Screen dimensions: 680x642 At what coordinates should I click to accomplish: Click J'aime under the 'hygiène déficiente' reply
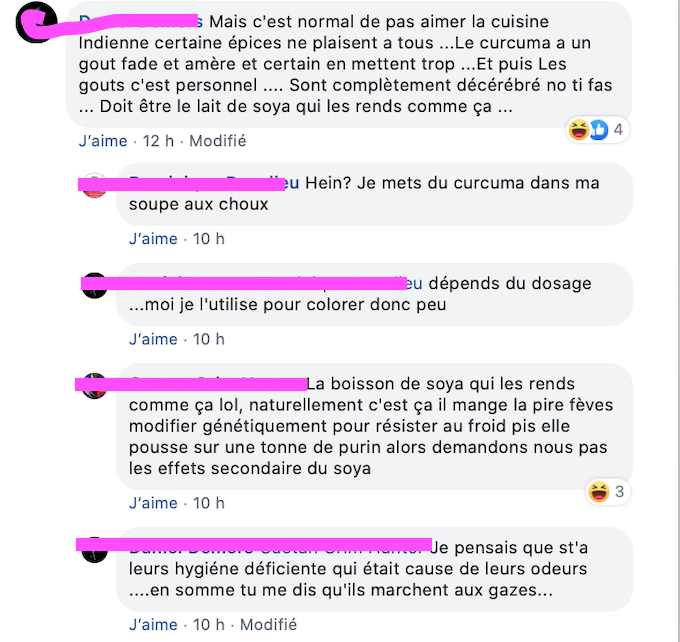click(x=154, y=625)
